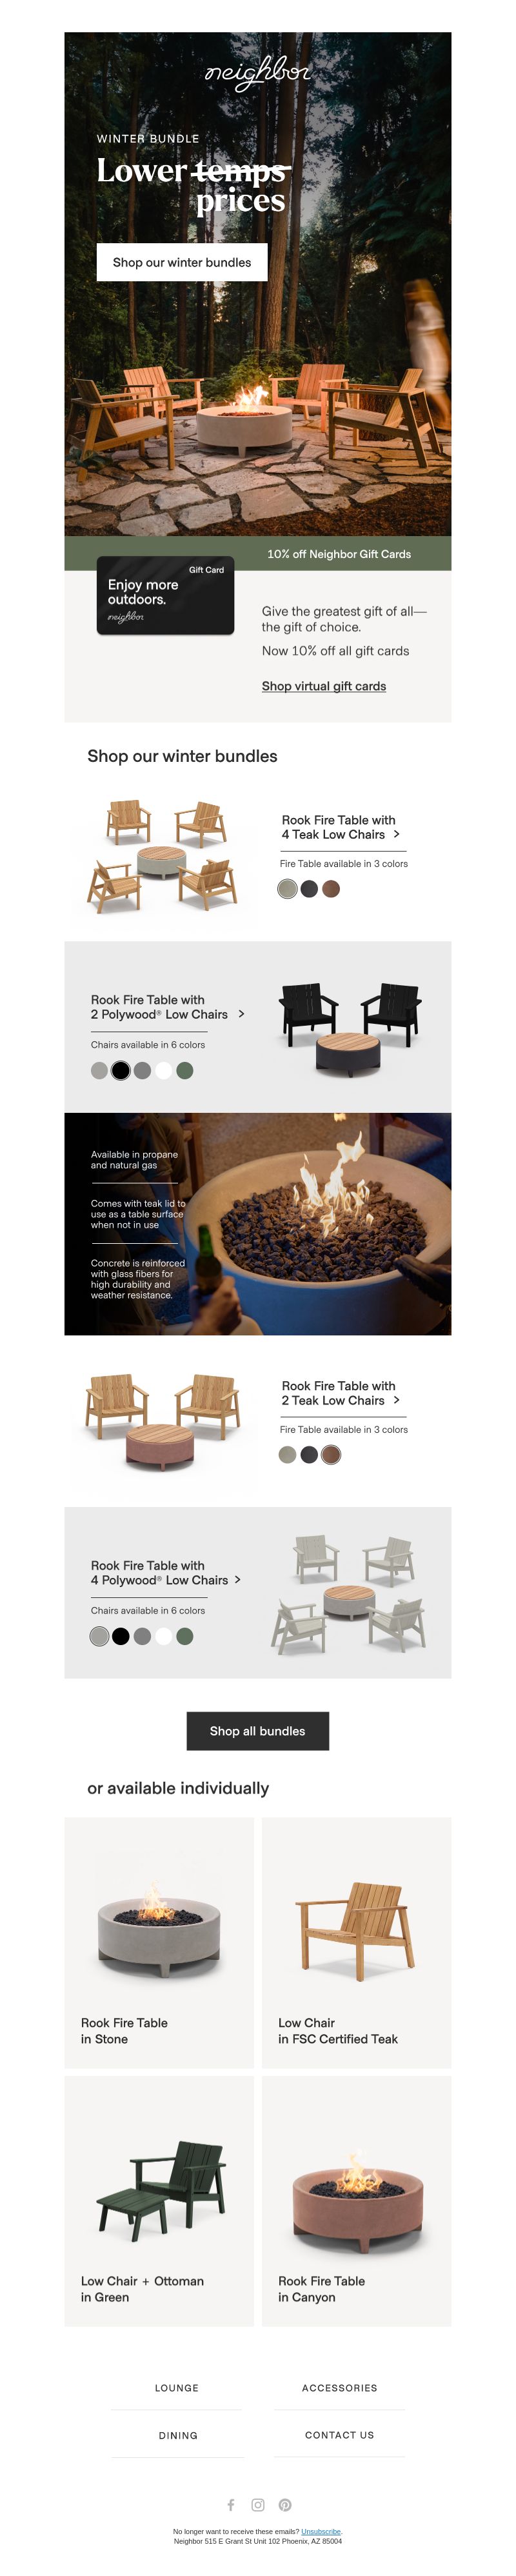516x2576 pixels.
Task: Open the Pinterest icon in footer
Action: tap(285, 2504)
